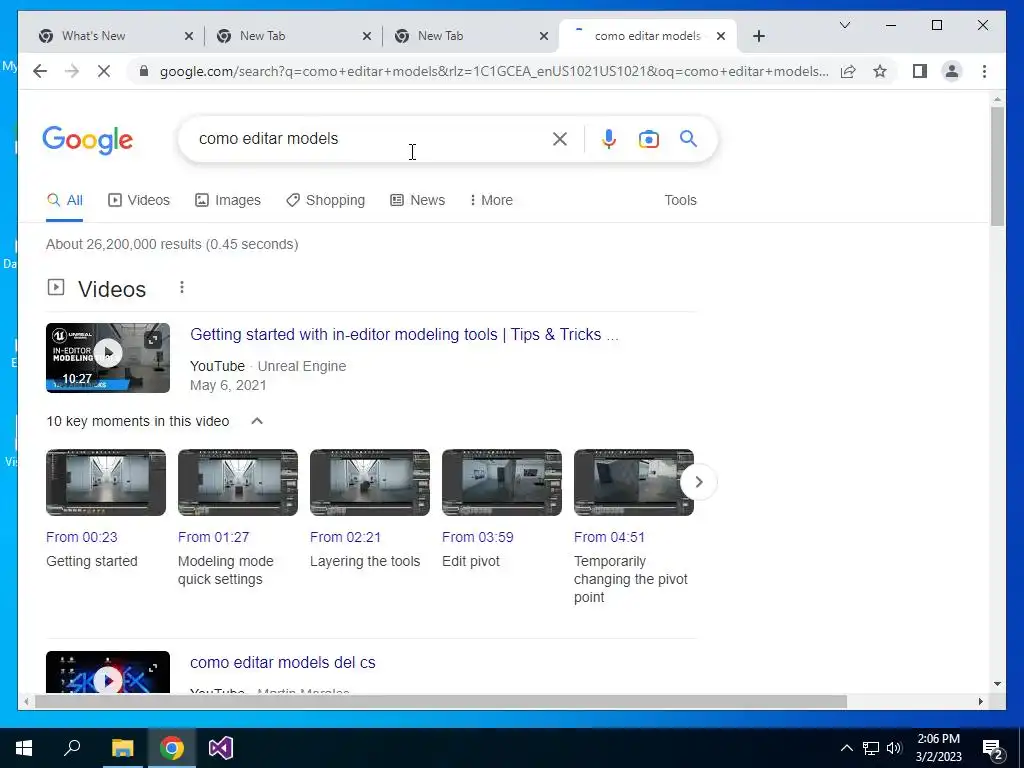Click From 03:59 timestamp link

(477, 537)
